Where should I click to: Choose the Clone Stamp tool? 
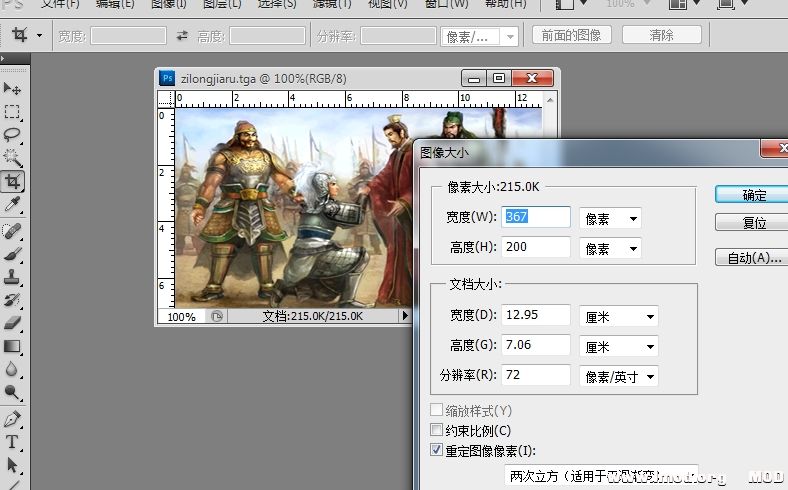[x=13, y=277]
